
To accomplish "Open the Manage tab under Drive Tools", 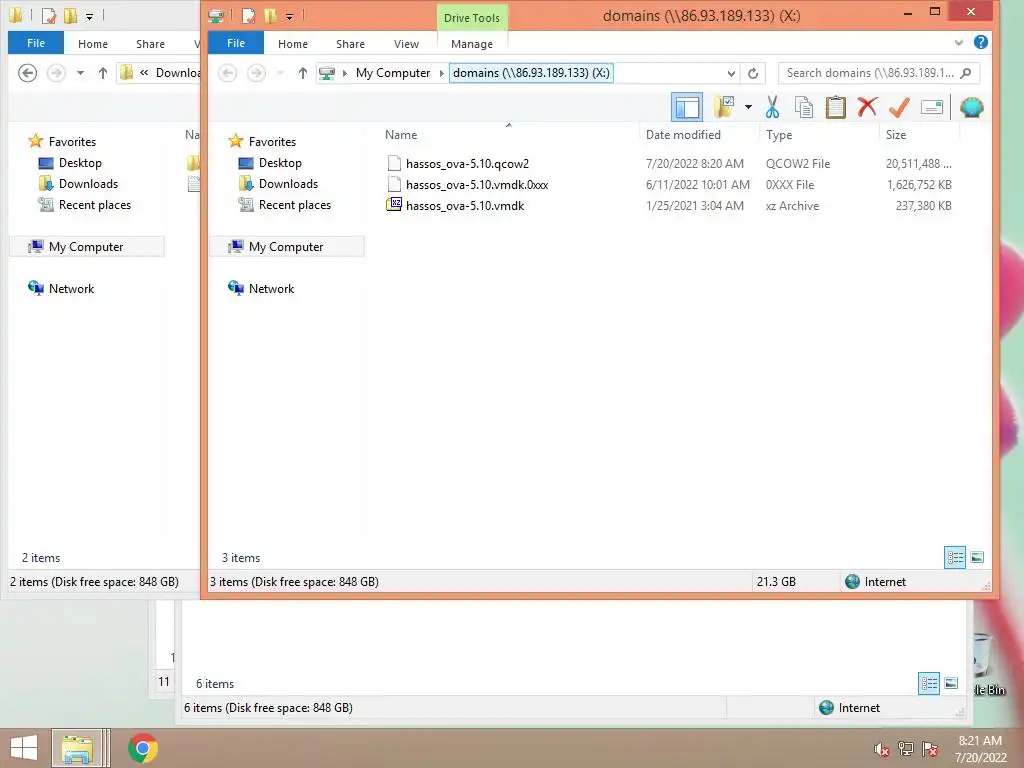I will point(472,44).
